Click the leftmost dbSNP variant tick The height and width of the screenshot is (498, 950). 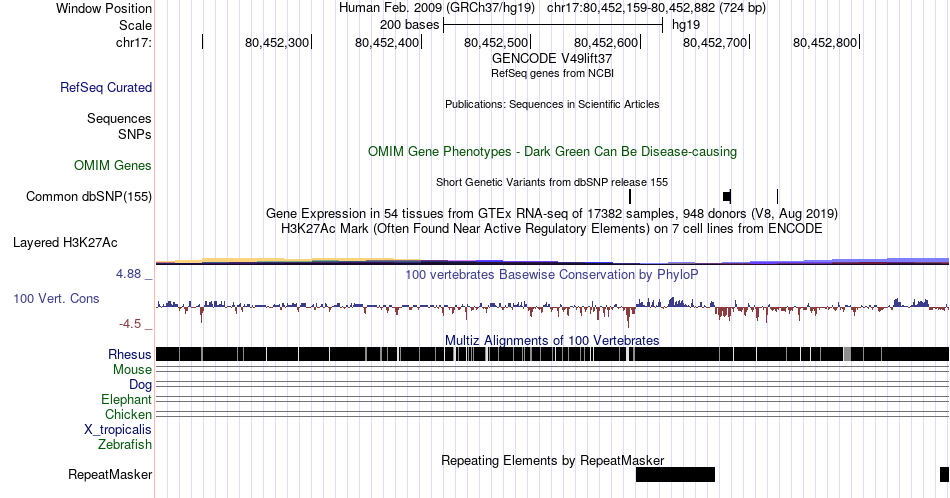pyautogui.click(x=630, y=196)
